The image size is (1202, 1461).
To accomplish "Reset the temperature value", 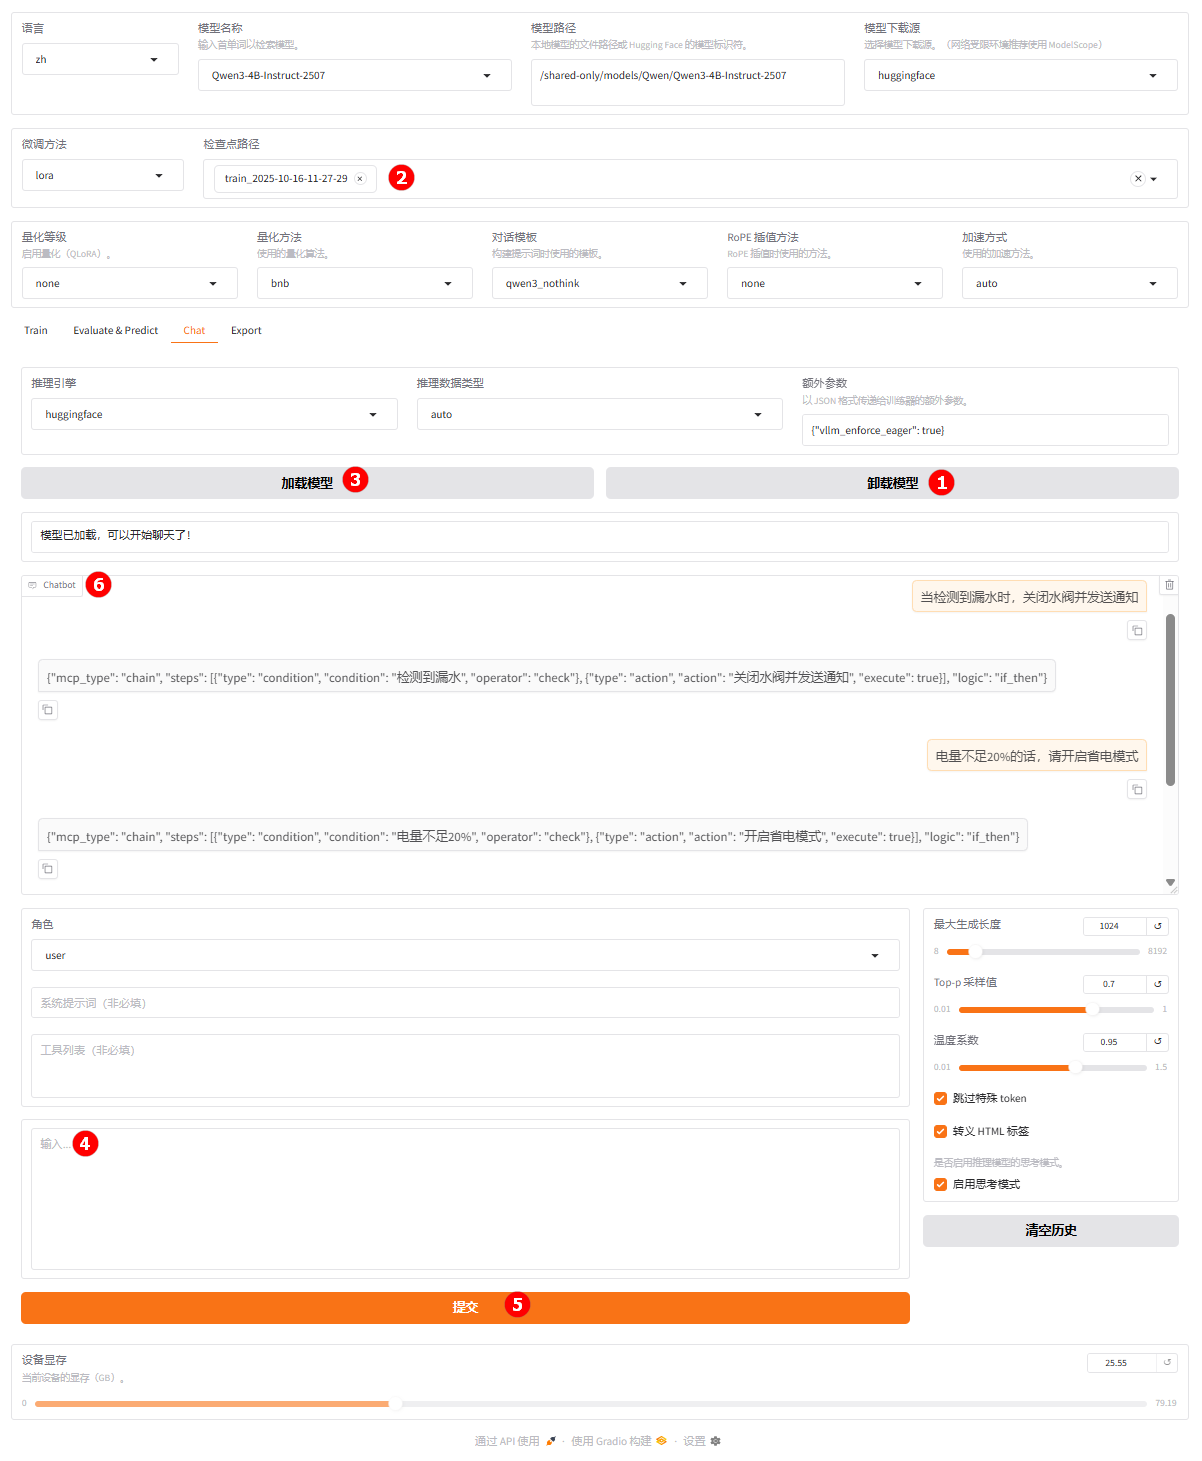I will click(x=1158, y=1042).
